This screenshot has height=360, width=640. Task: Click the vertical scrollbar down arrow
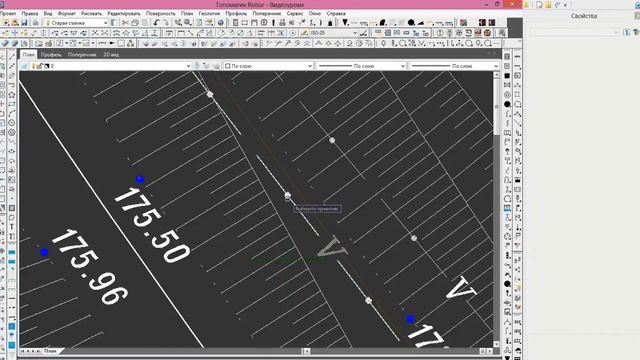[496, 344]
